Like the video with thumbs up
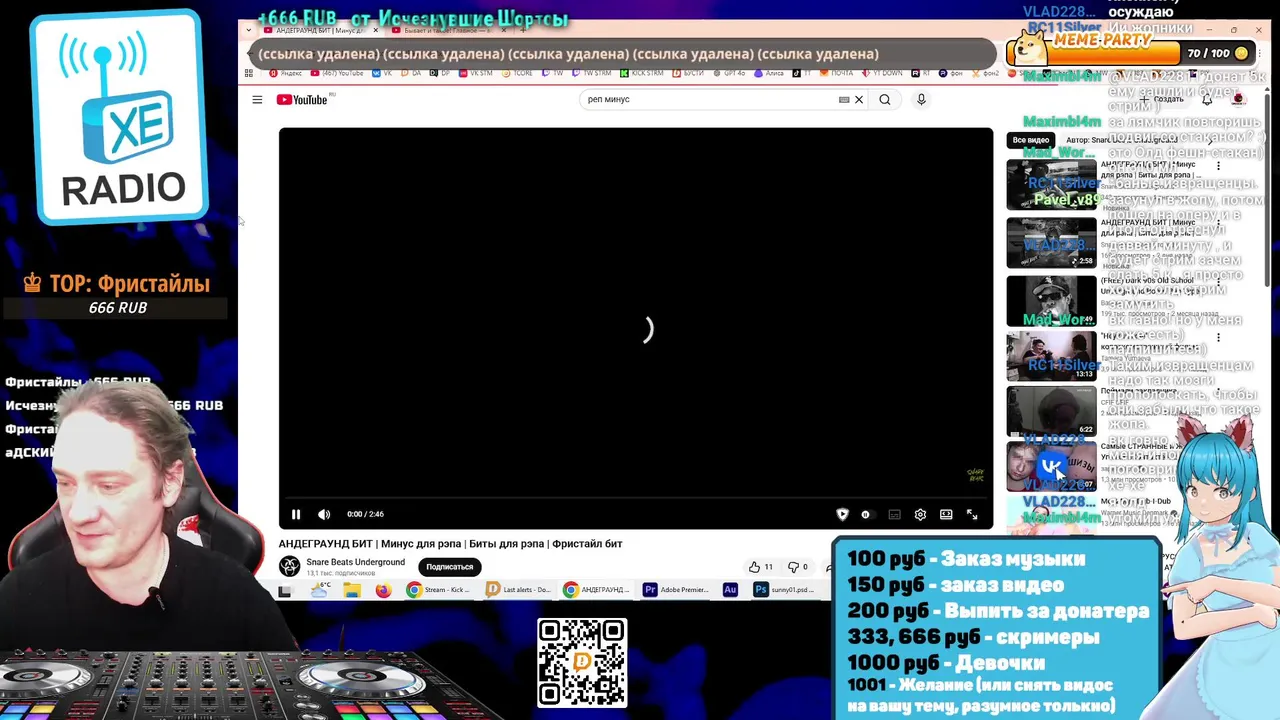Image resolution: width=1280 pixels, height=720 pixels. [x=761, y=567]
